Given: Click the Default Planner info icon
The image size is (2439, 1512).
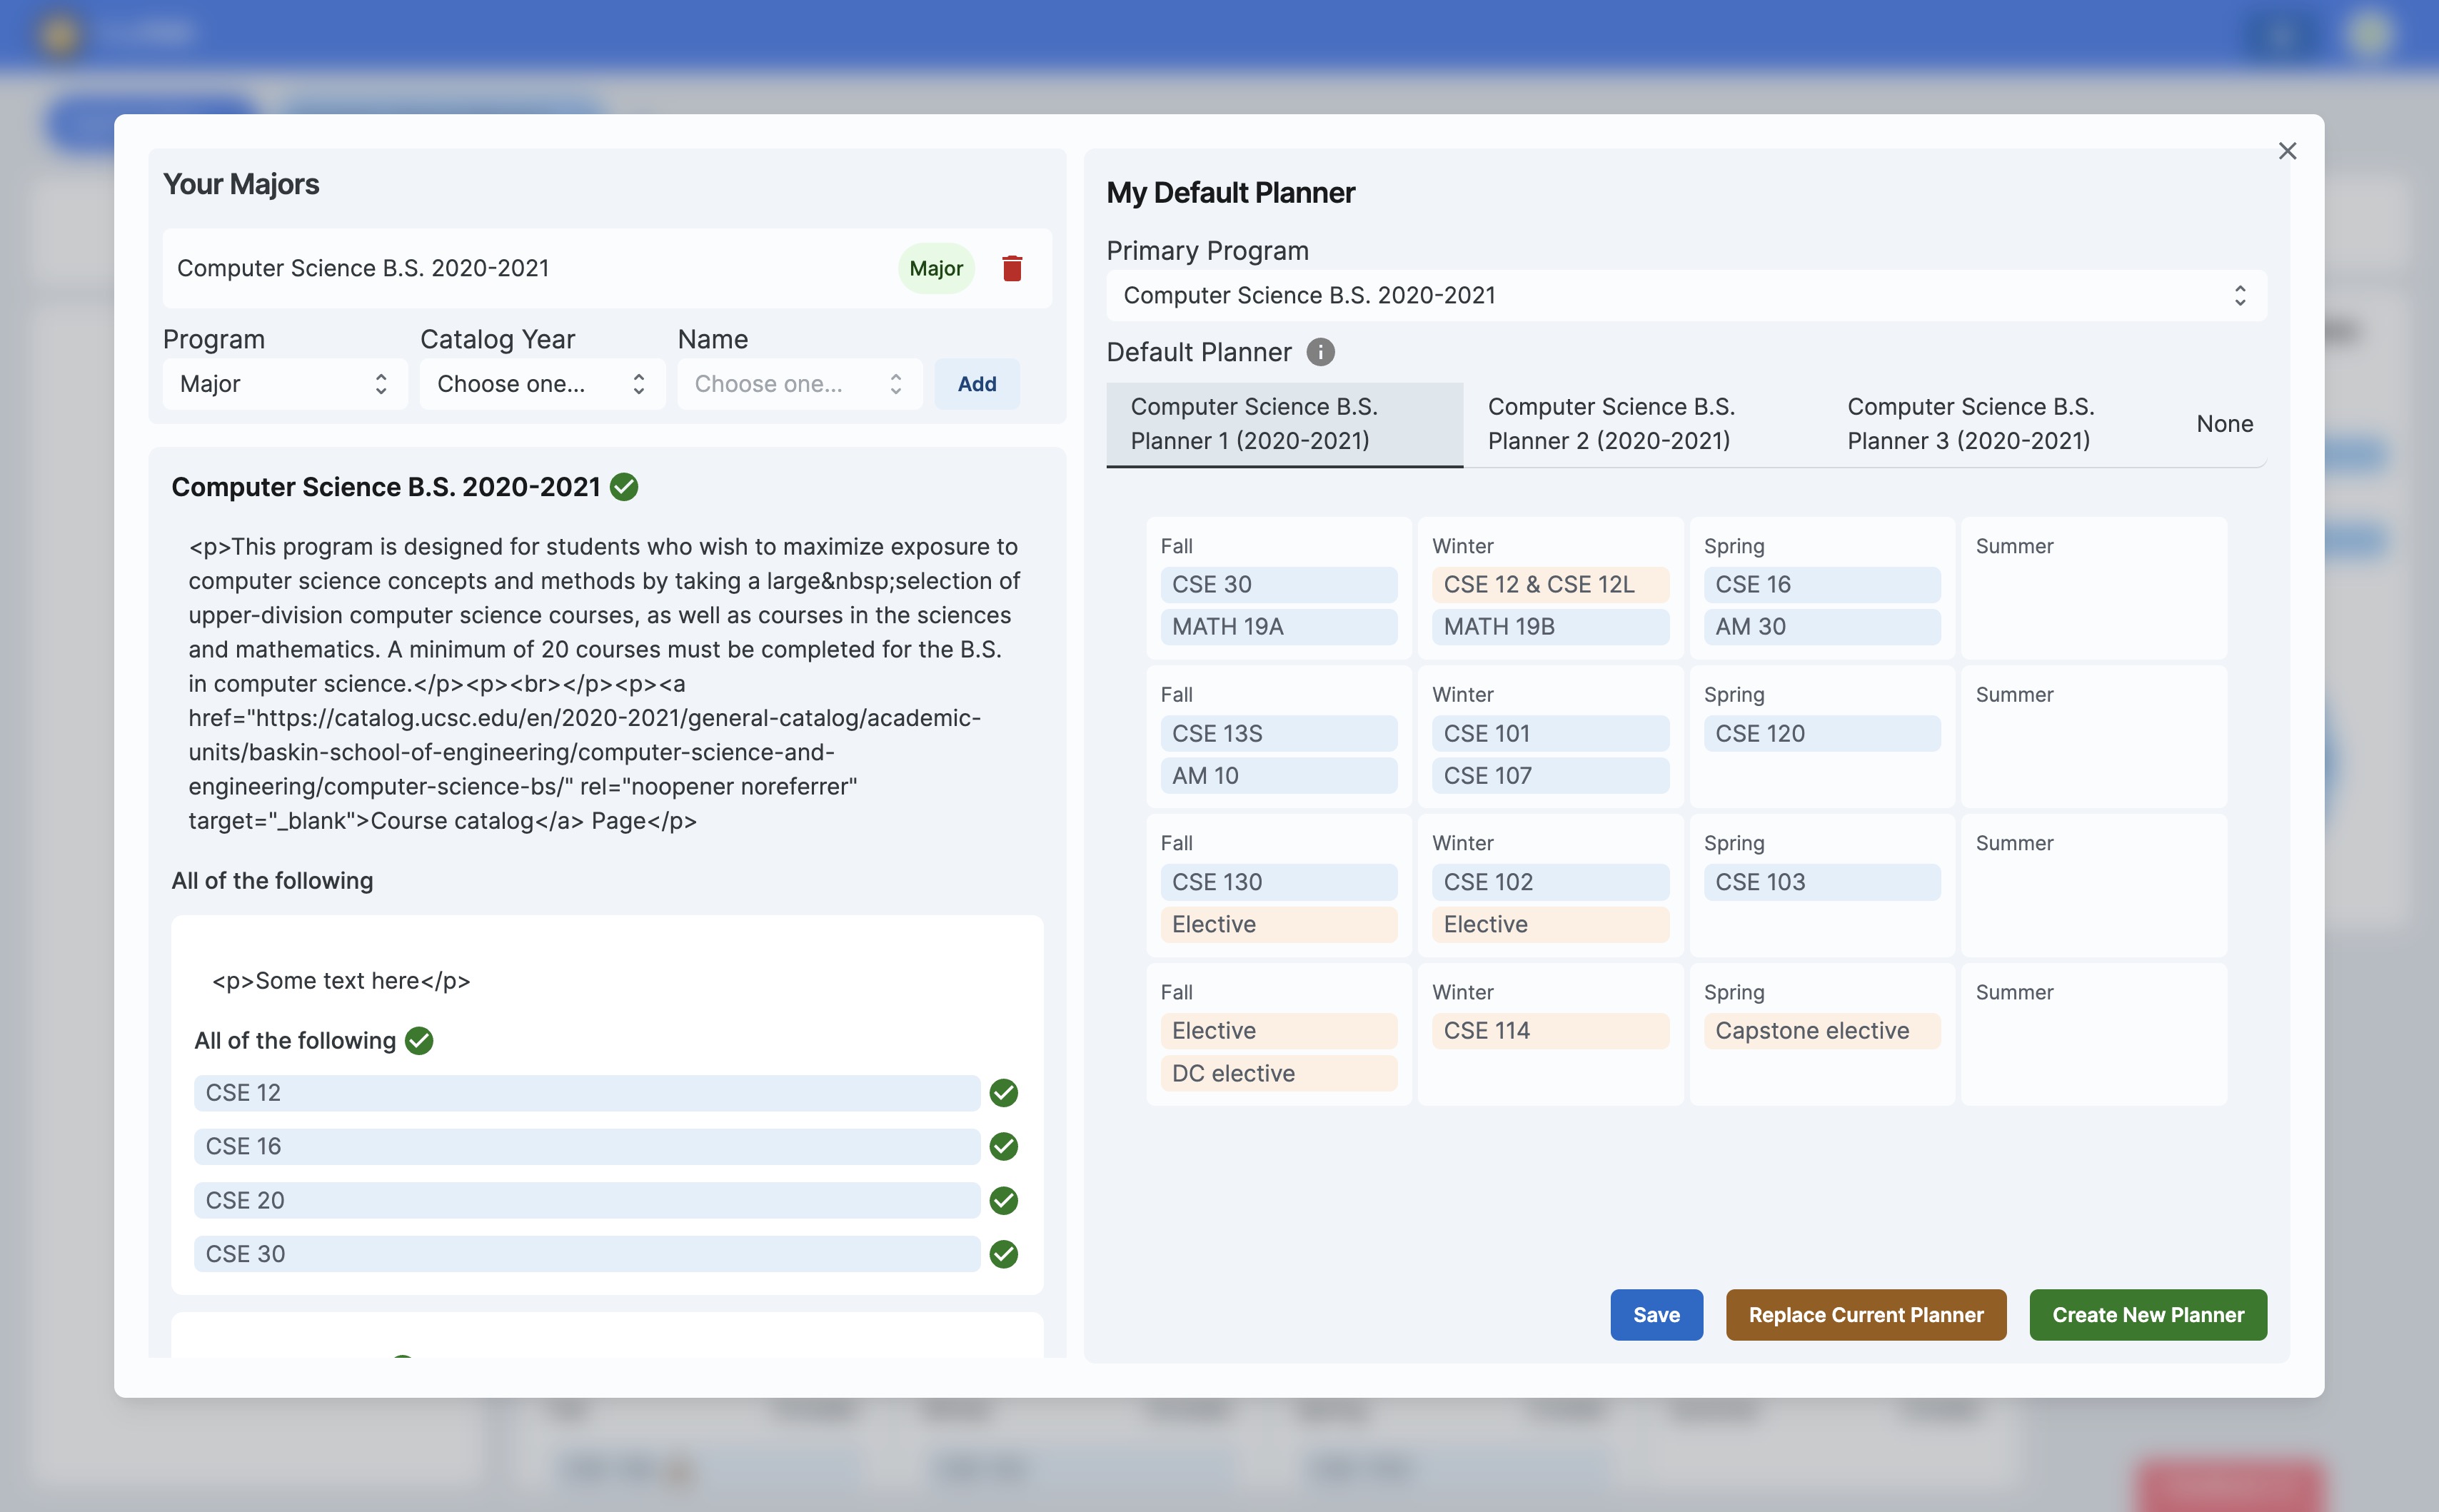Looking at the screenshot, I should (x=1320, y=352).
